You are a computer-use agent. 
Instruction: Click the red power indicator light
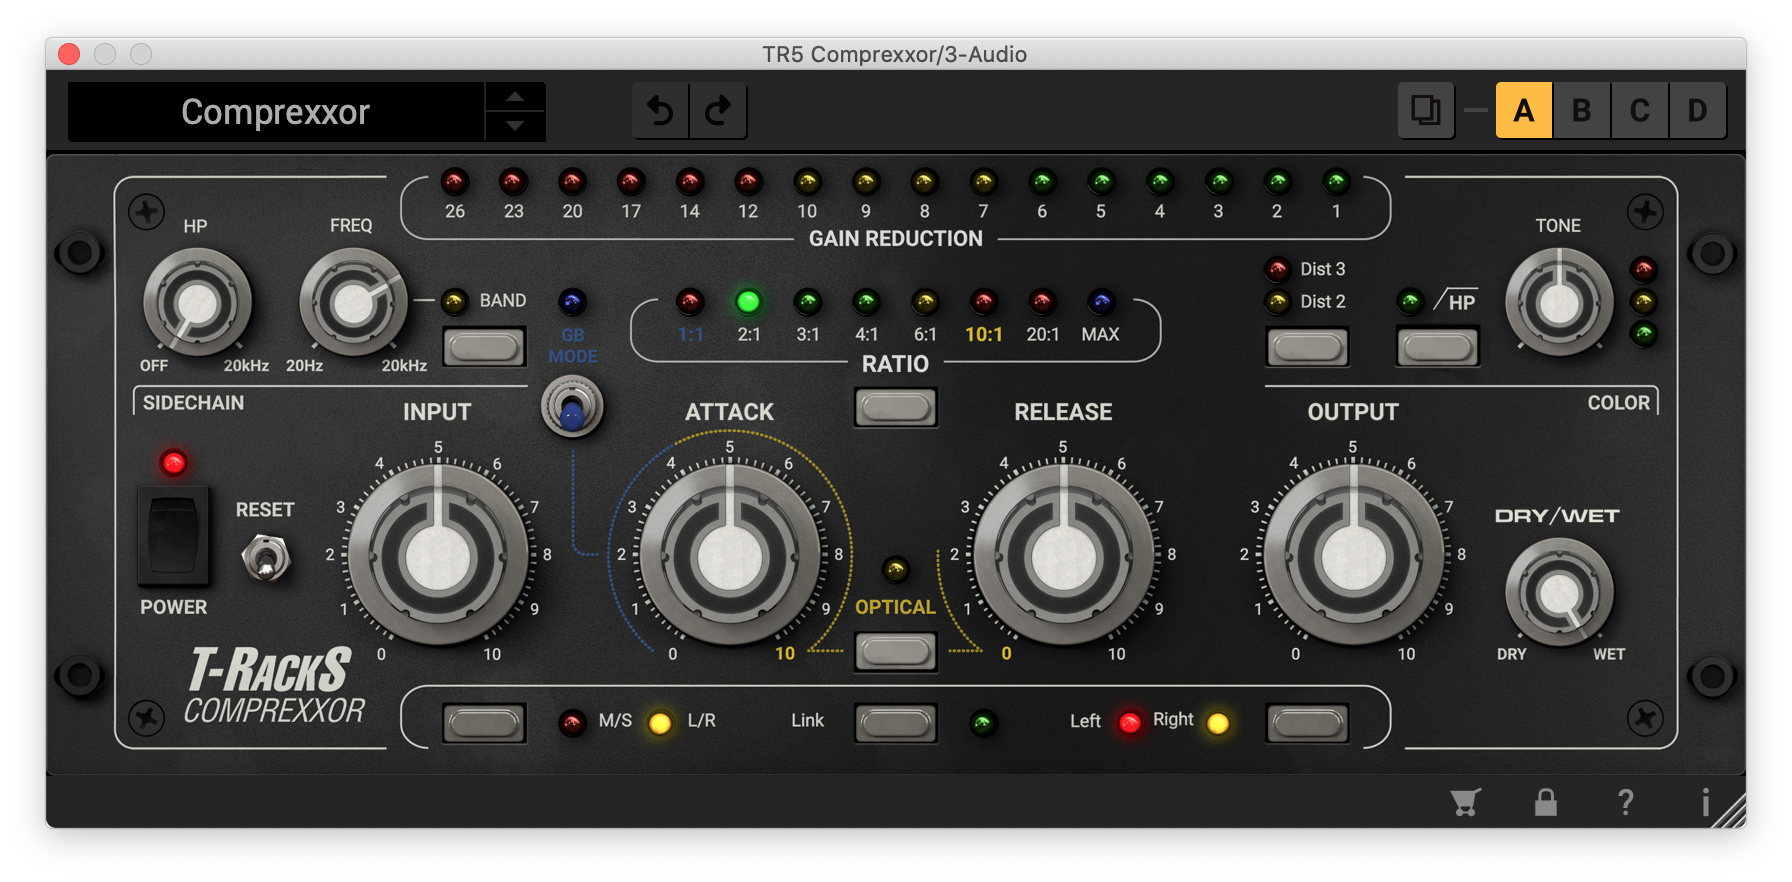pyautogui.click(x=174, y=463)
